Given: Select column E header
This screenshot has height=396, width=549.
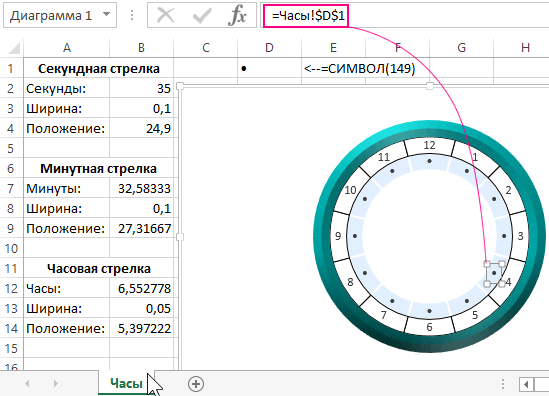Looking at the screenshot, I should pyautogui.click(x=333, y=48).
